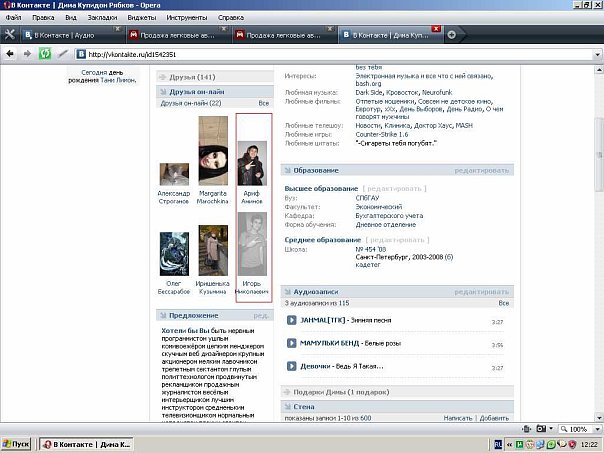
Task: Open Ариф friend avatar
Action: pos(252,163)
